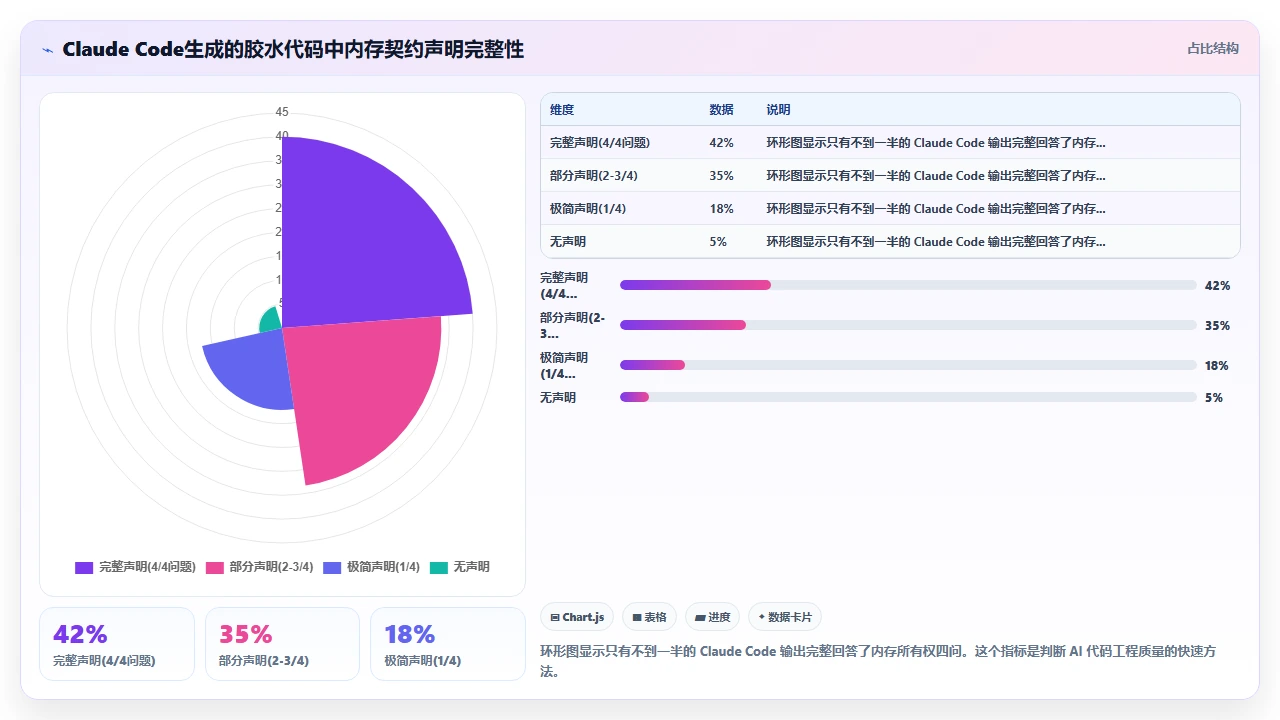The image size is (1280, 720).
Task: Select table cell 完整声明(4/4问题)
Action: point(600,143)
